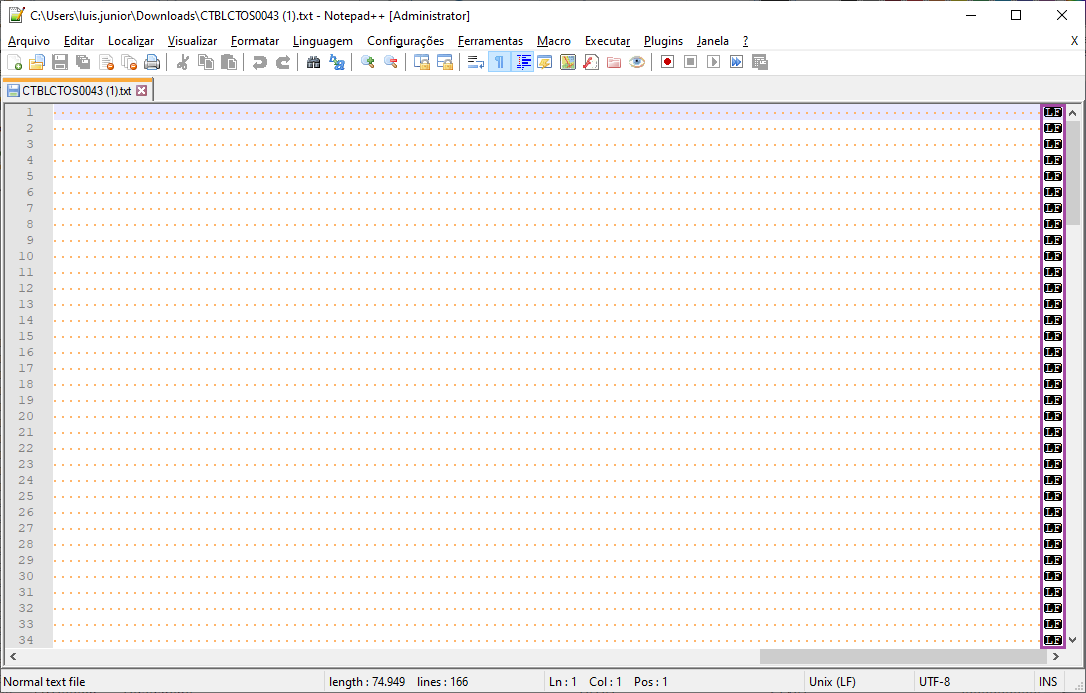The width and height of the screenshot is (1086, 693).
Task: Click the Close All documents icon
Action: tap(129, 62)
